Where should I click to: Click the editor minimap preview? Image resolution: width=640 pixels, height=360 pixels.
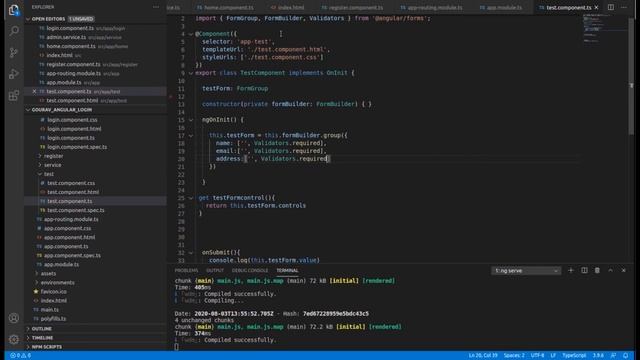[x=604, y=29]
